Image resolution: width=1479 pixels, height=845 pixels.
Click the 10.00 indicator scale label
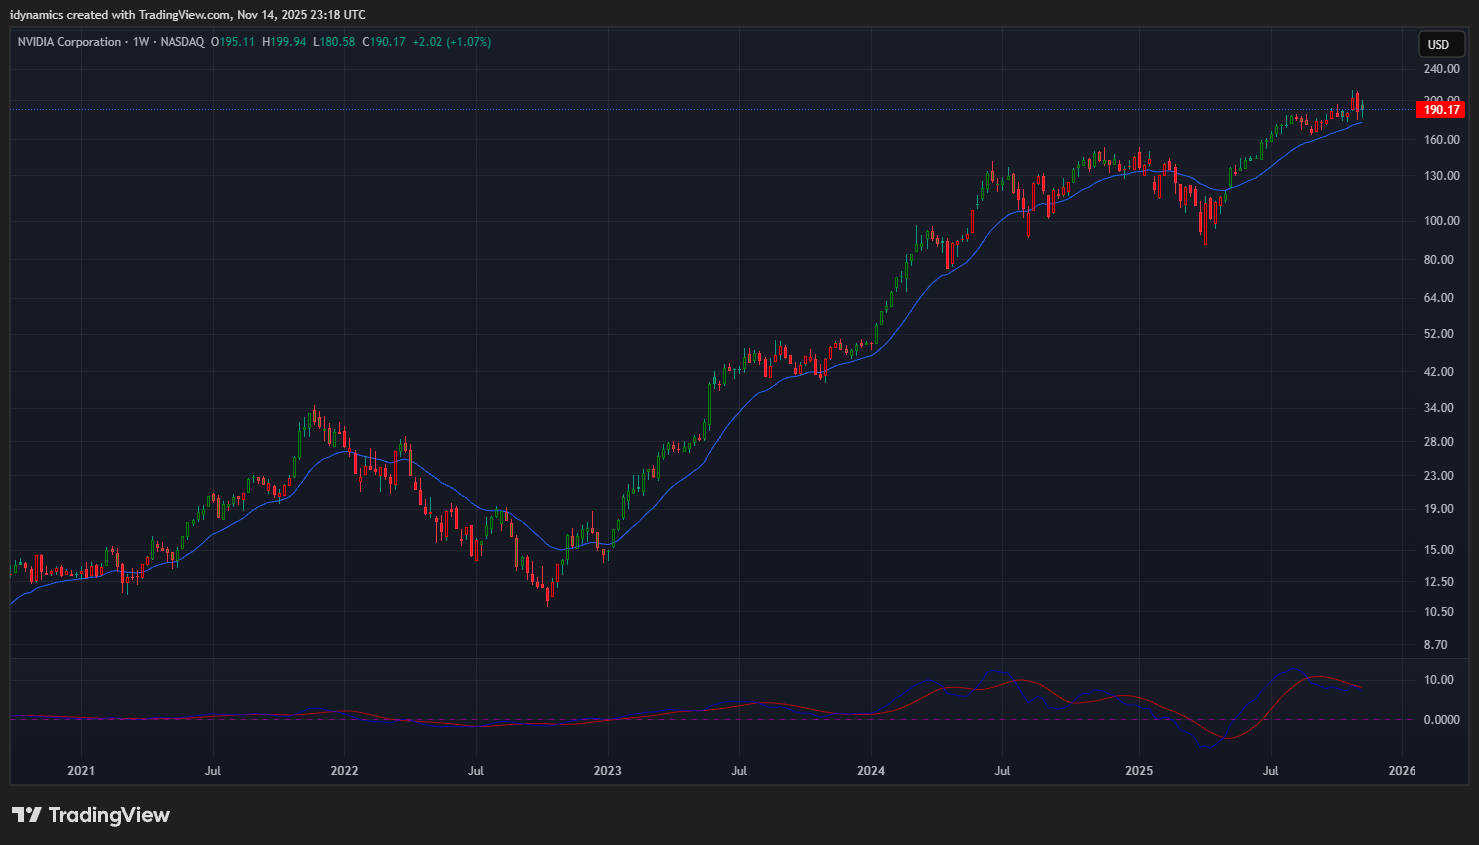click(1439, 680)
